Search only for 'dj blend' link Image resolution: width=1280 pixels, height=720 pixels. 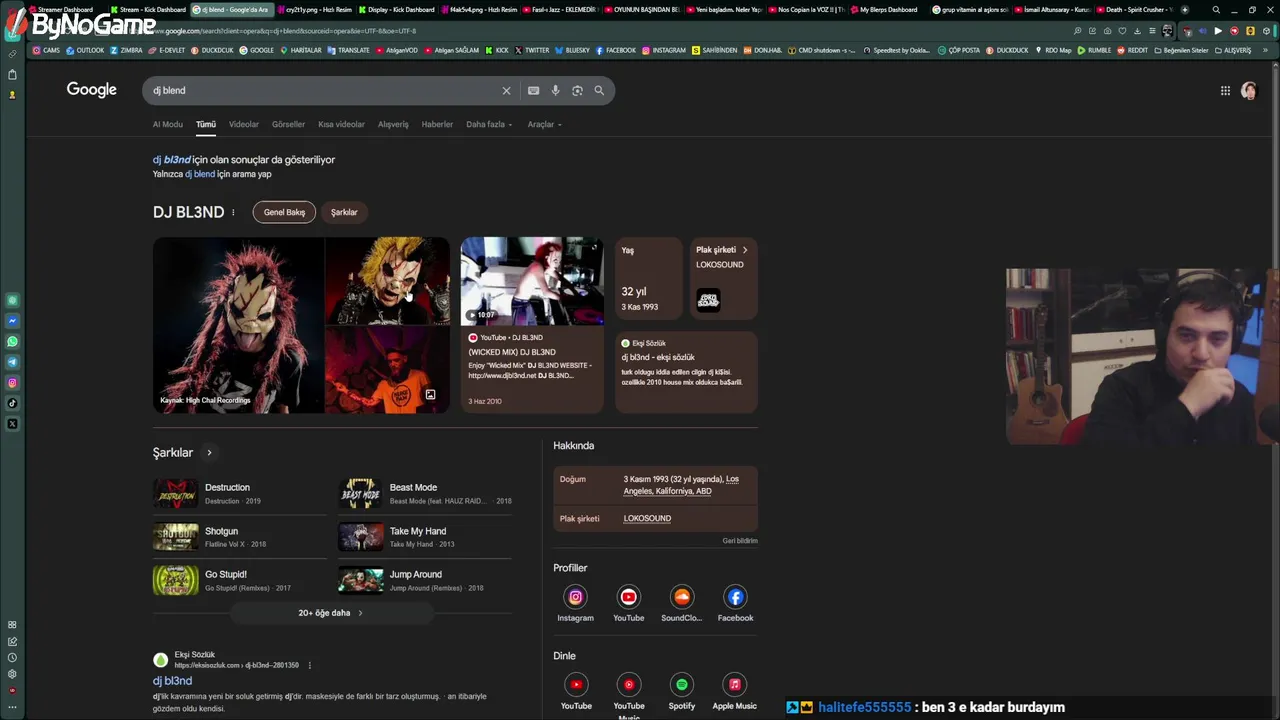point(200,174)
